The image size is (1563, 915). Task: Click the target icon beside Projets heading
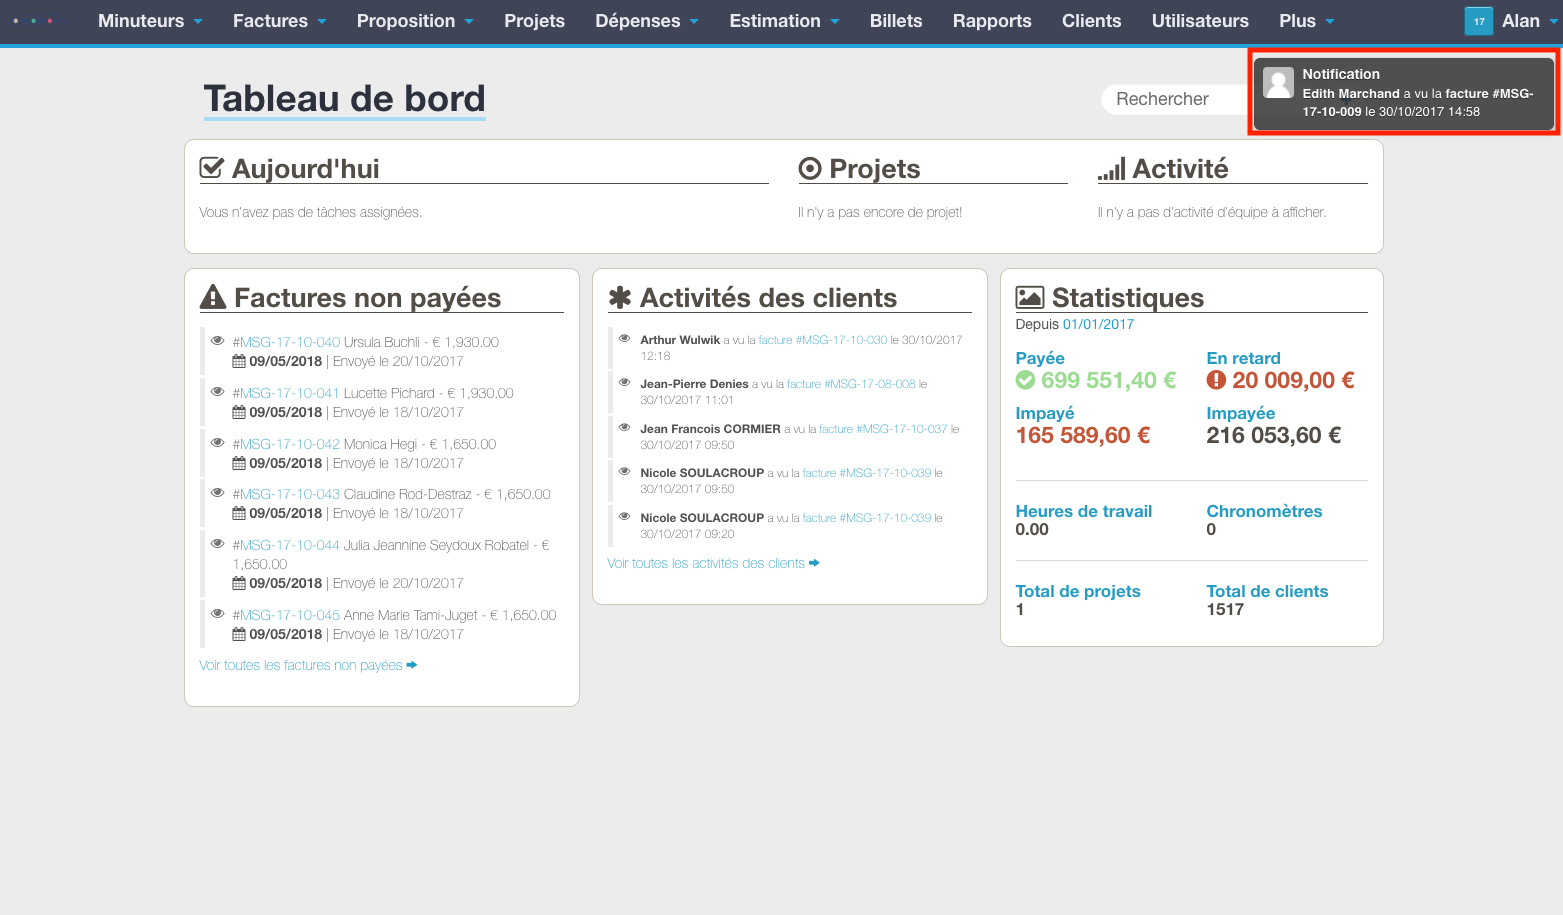(810, 169)
